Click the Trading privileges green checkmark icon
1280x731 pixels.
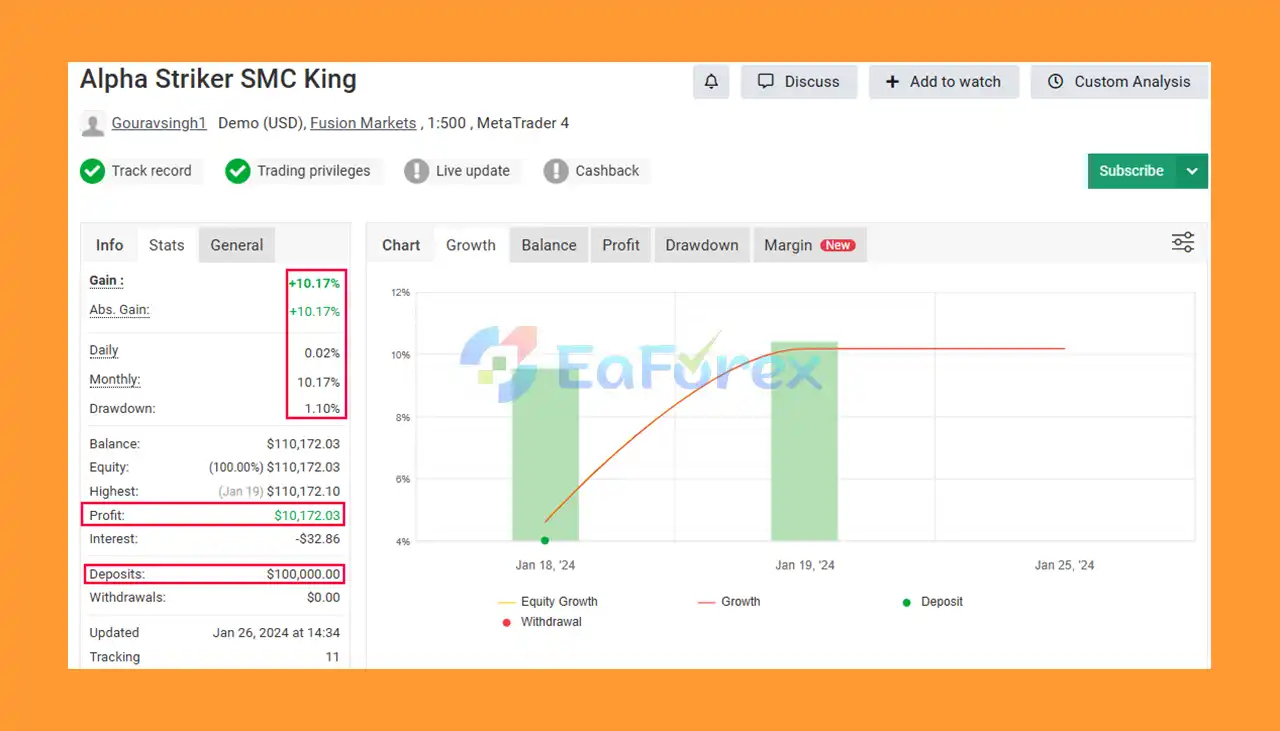click(x=237, y=172)
